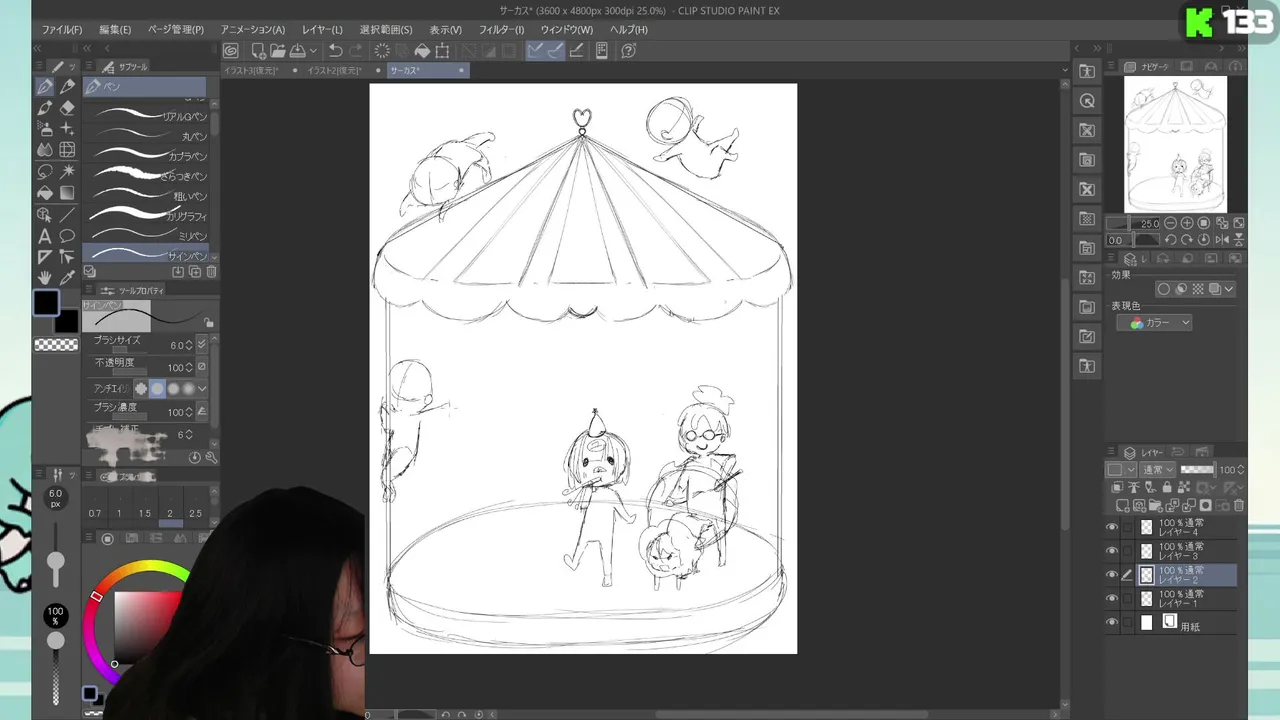
Task: Select the Decoration sparkle tool
Action: tap(67, 129)
